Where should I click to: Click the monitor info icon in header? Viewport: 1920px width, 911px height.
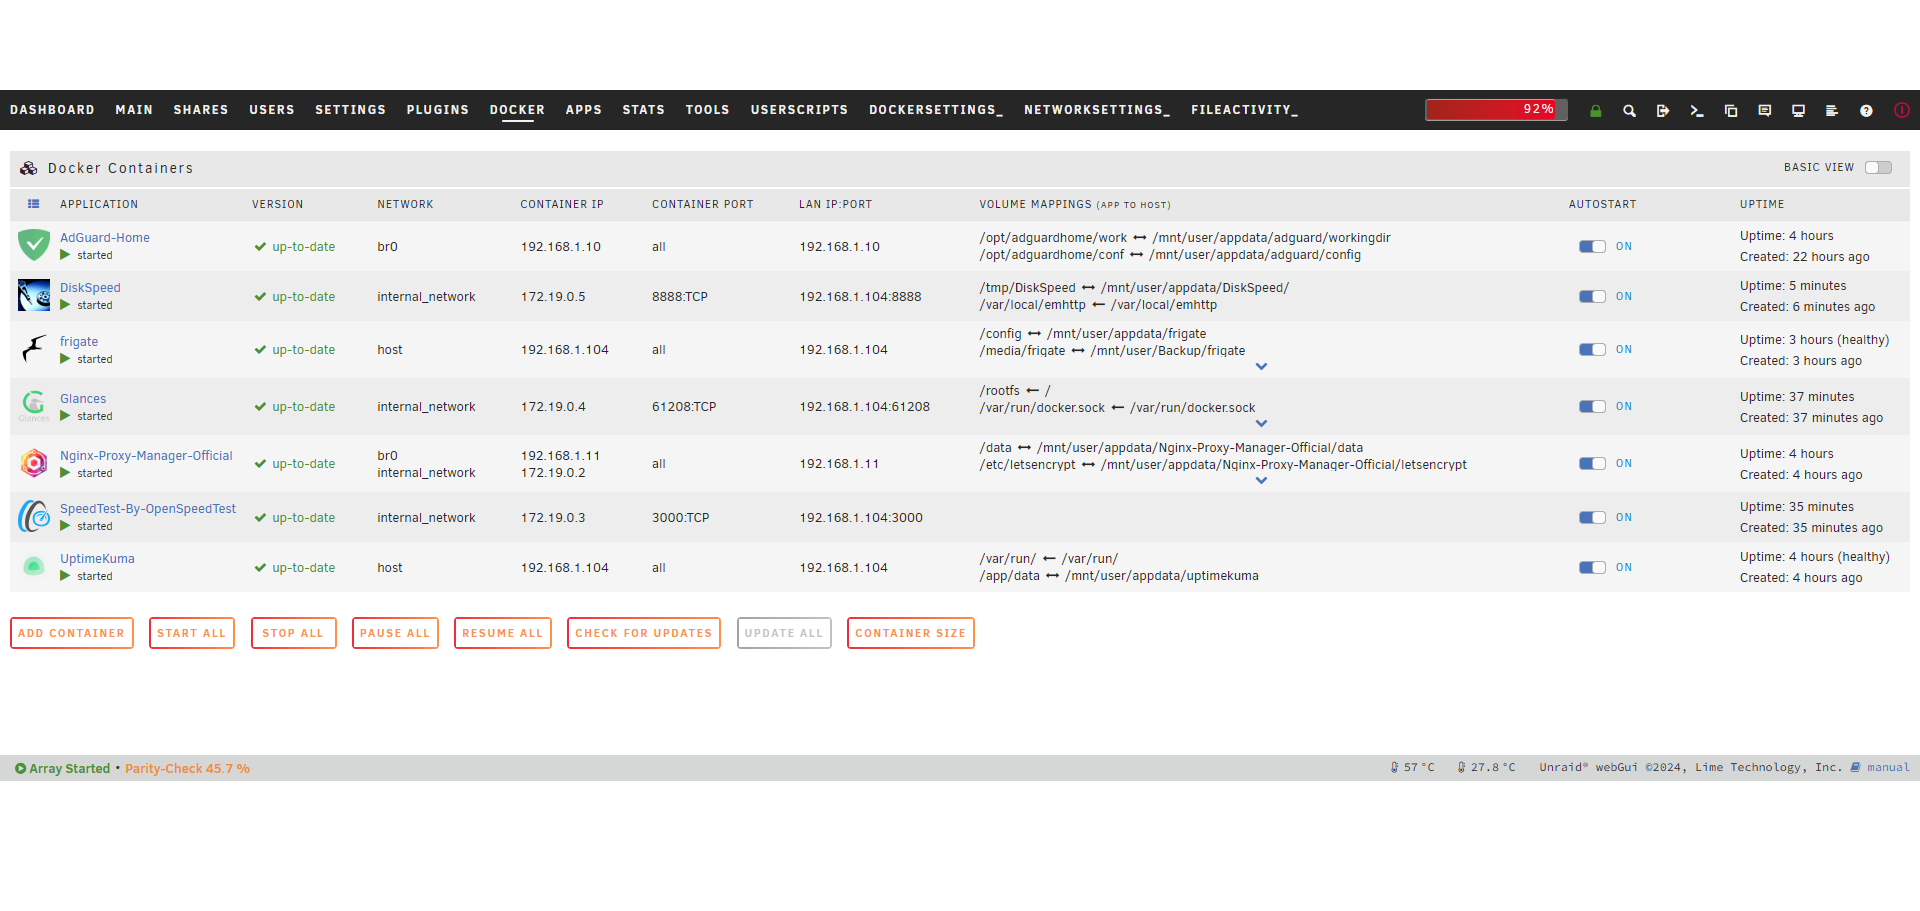[x=1798, y=111]
